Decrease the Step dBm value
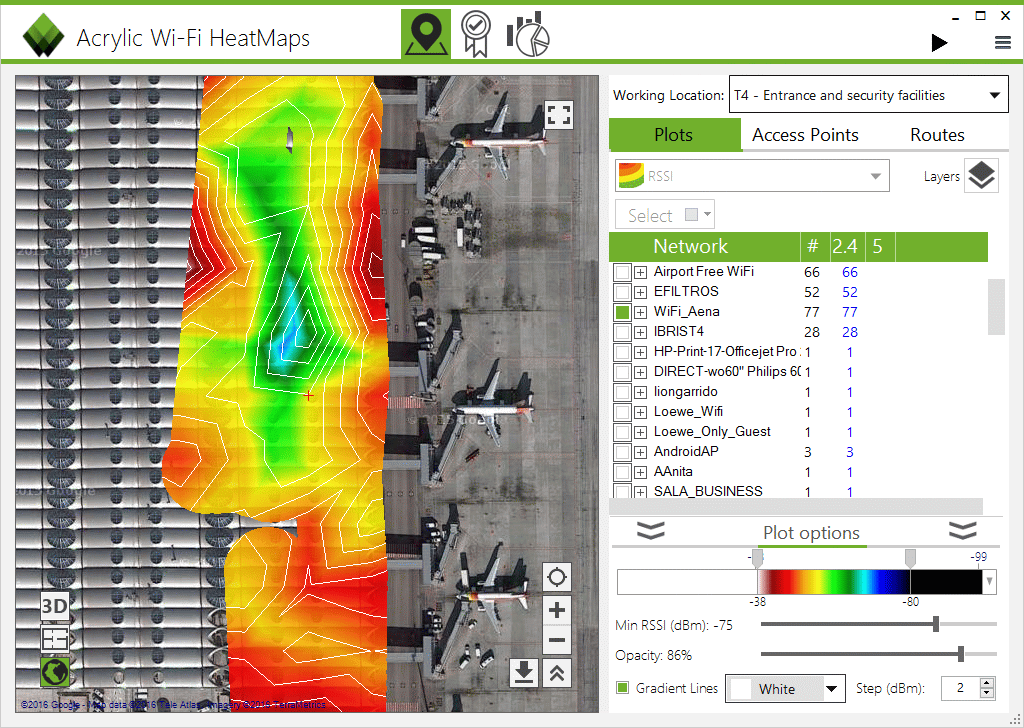Viewport: 1024px width, 728px height. pos(987,693)
